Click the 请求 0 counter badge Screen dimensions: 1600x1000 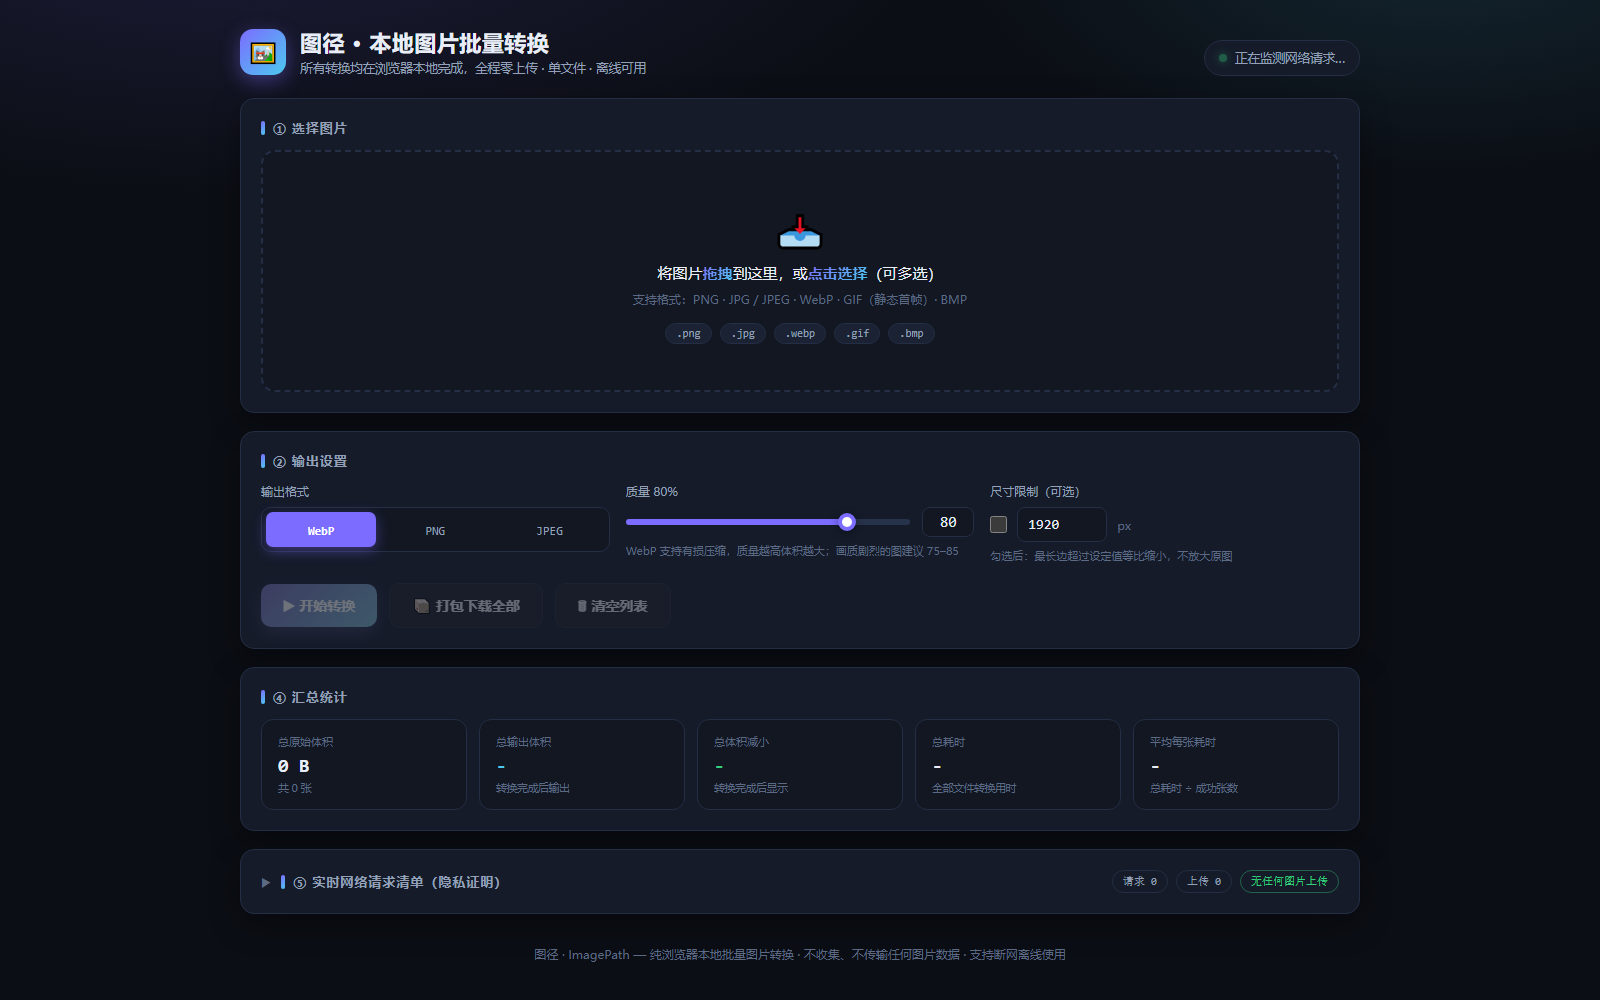[1140, 881]
